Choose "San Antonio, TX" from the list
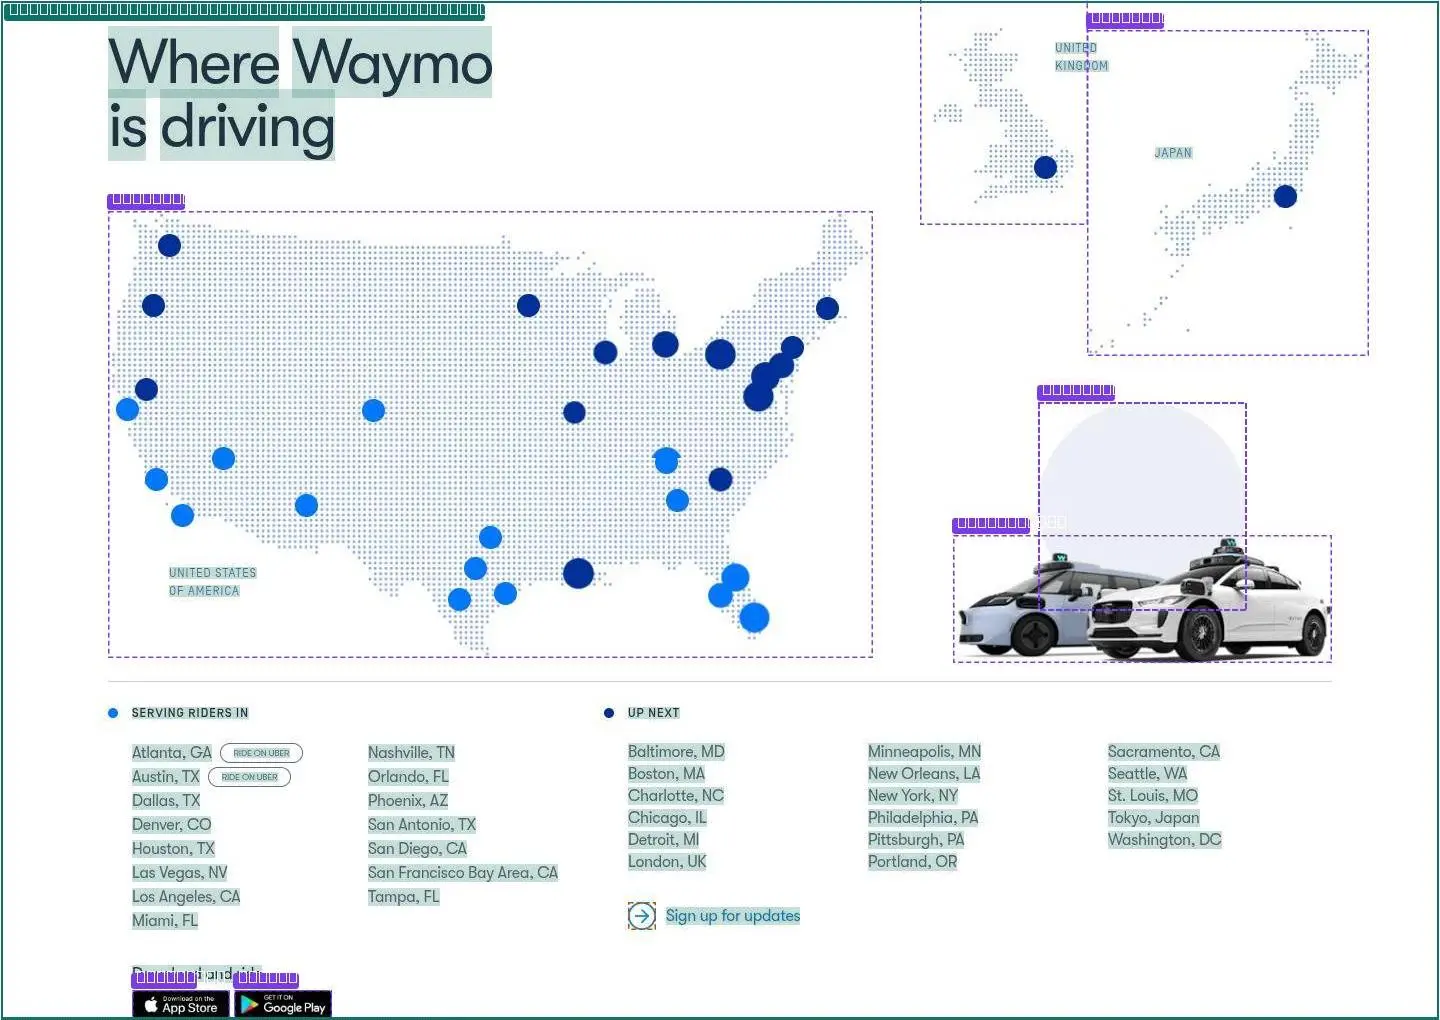Image resolution: width=1440 pixels, height=1020 pixels. [422, 825]
